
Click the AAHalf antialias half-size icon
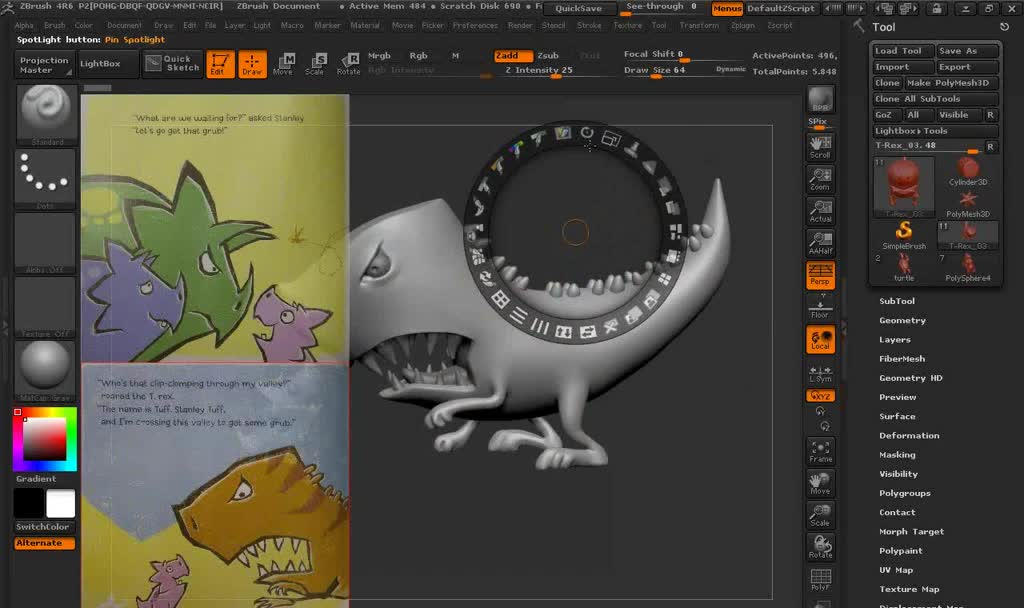820,243
